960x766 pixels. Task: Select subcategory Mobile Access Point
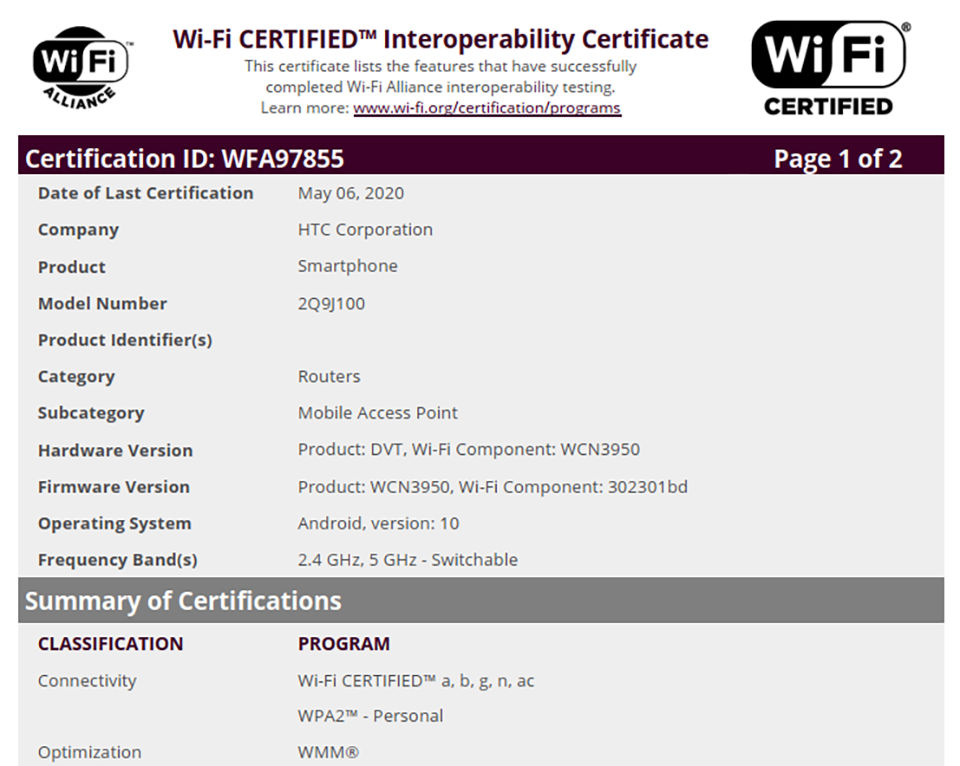point(377,413)
